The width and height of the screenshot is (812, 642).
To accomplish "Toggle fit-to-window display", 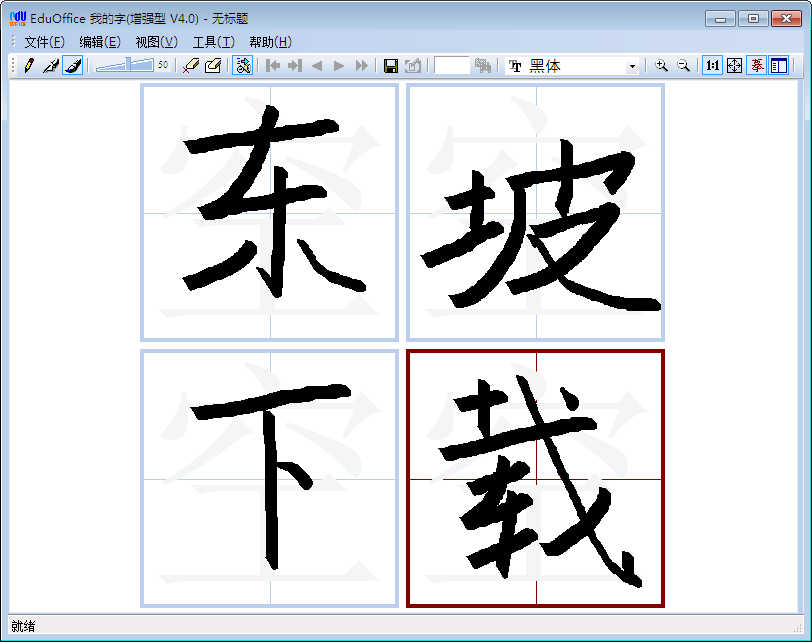I will coord(732,65).
